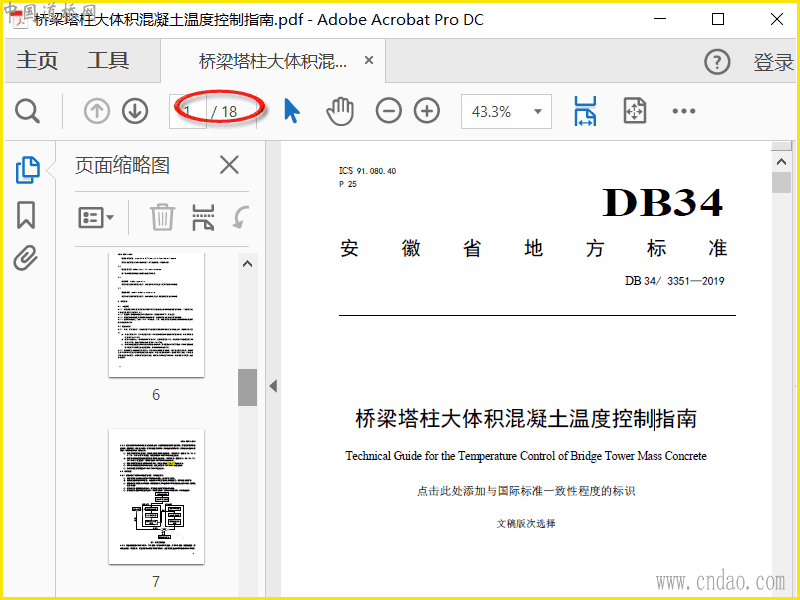Screen dimensions: 800x600
Task: Click the thumbnail pane page layout icon
Action: pyautogui.click(x=203, y=217)
